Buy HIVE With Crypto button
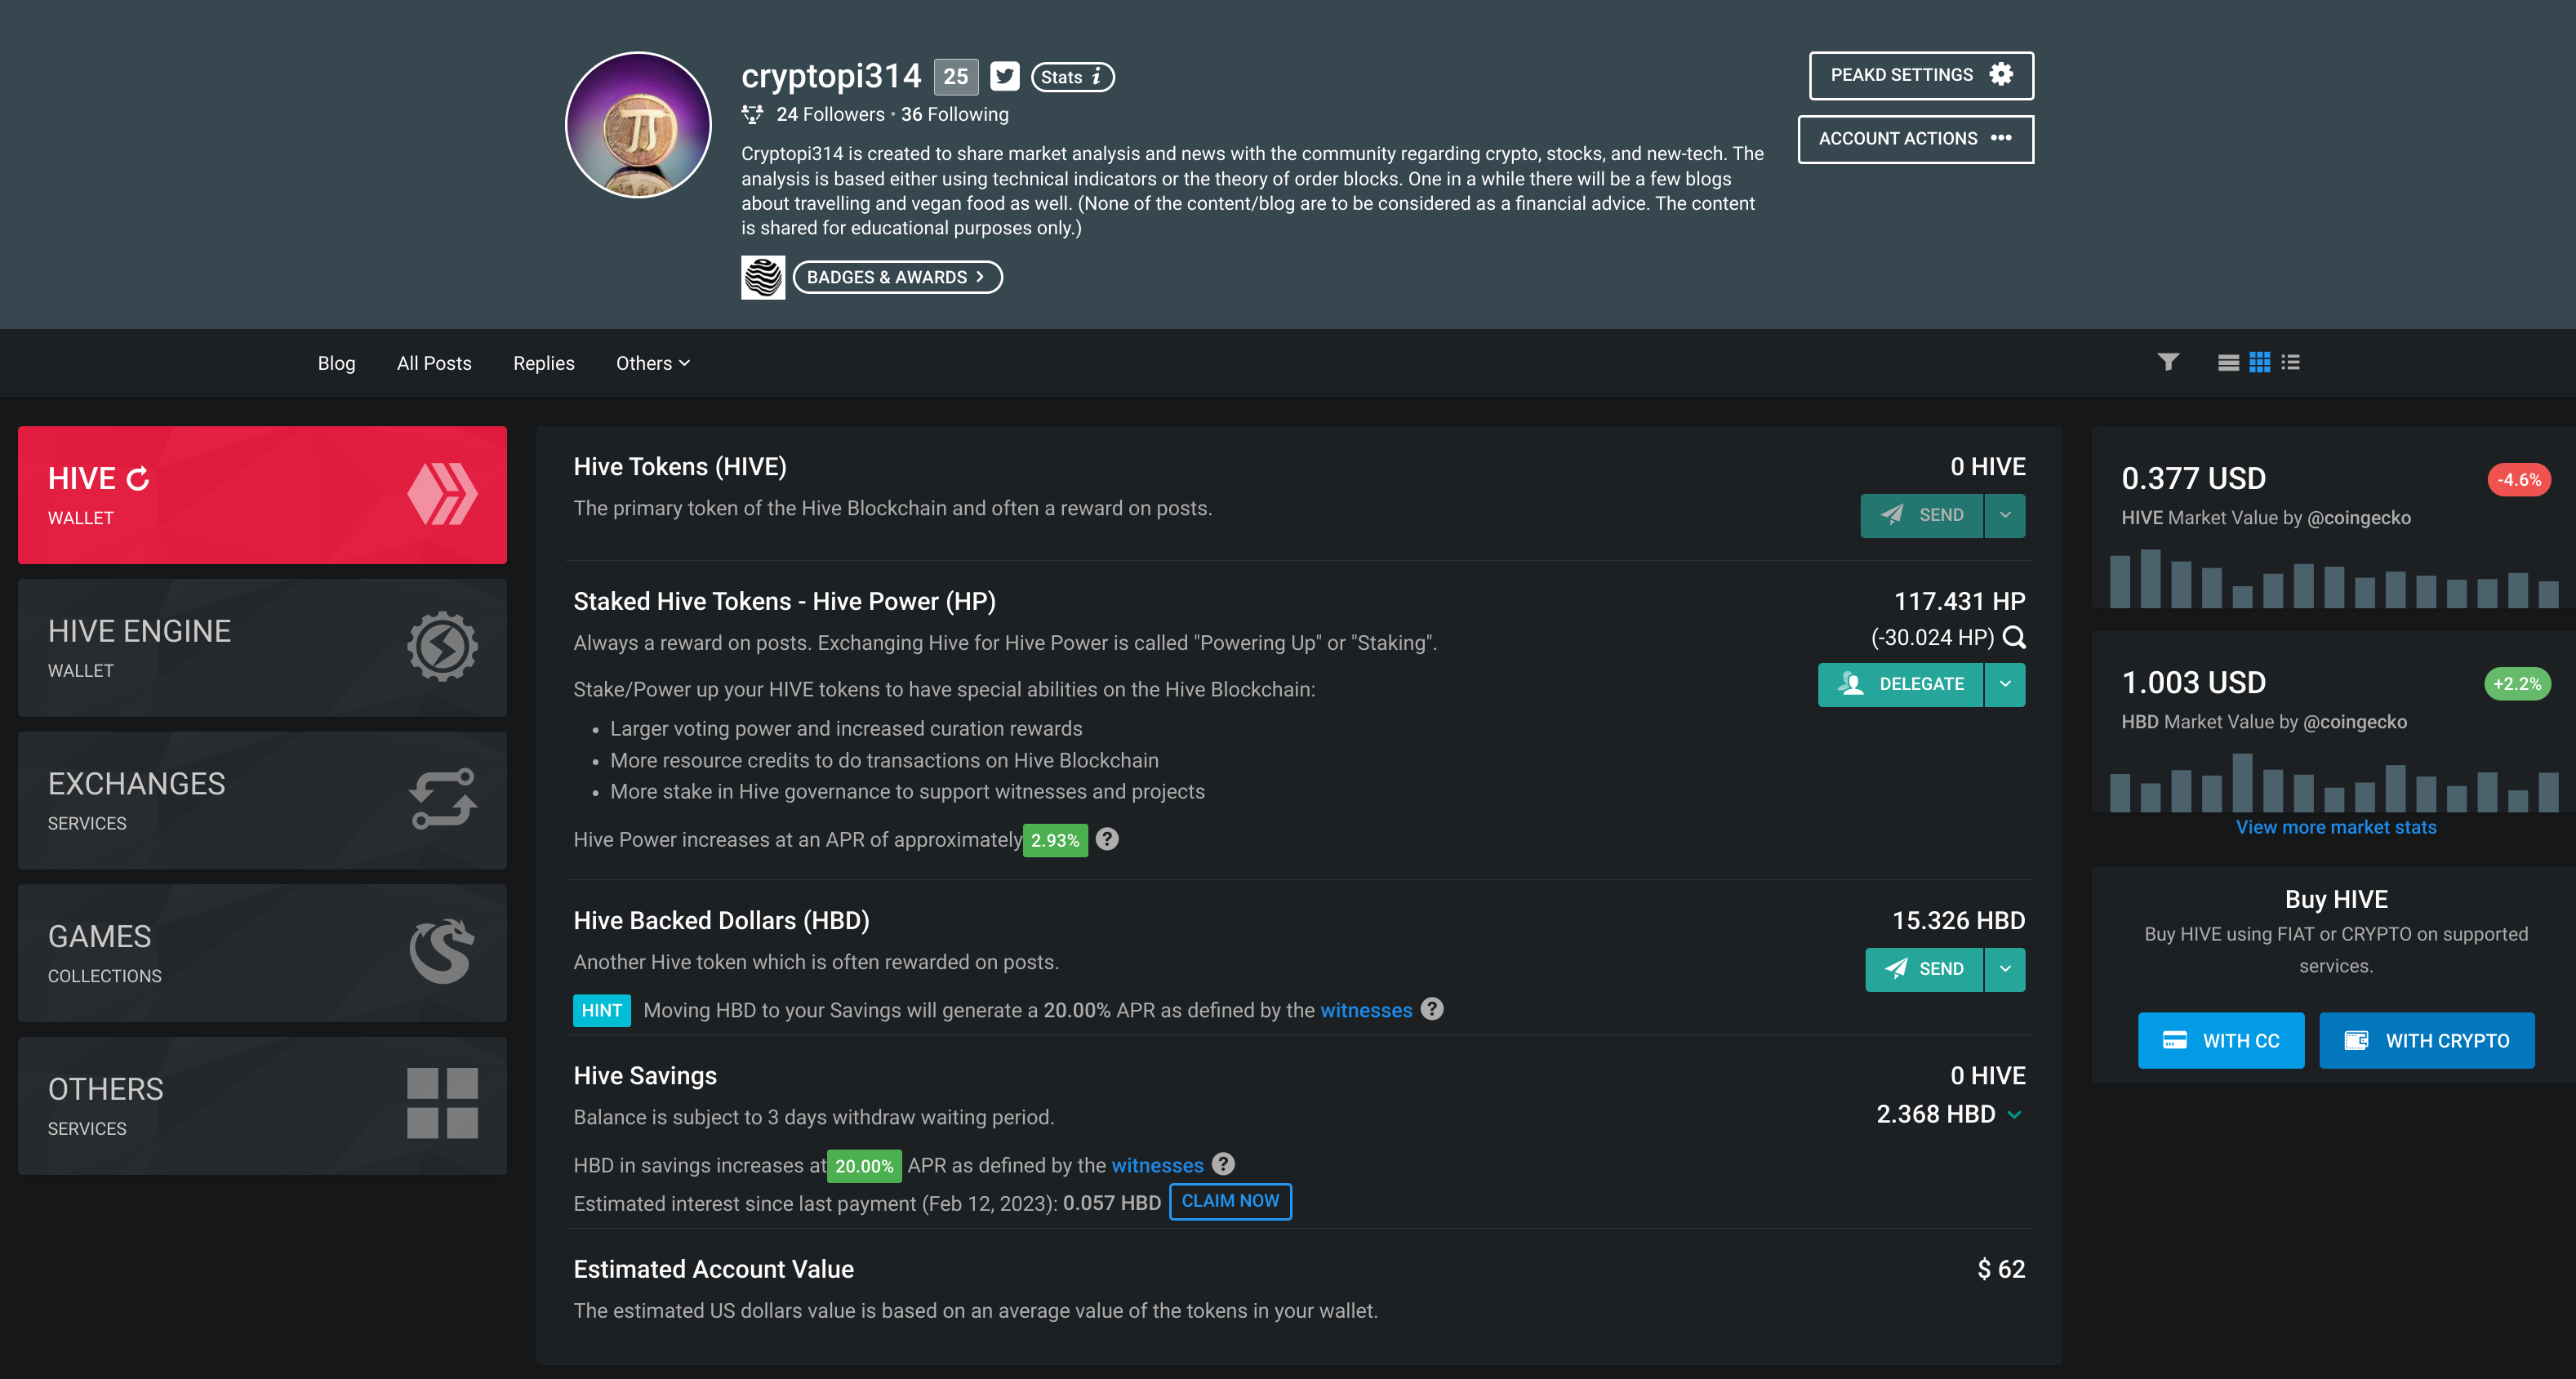Image resolution: width=2576 pixels, height=1379 pixels. (2427, 1041)
